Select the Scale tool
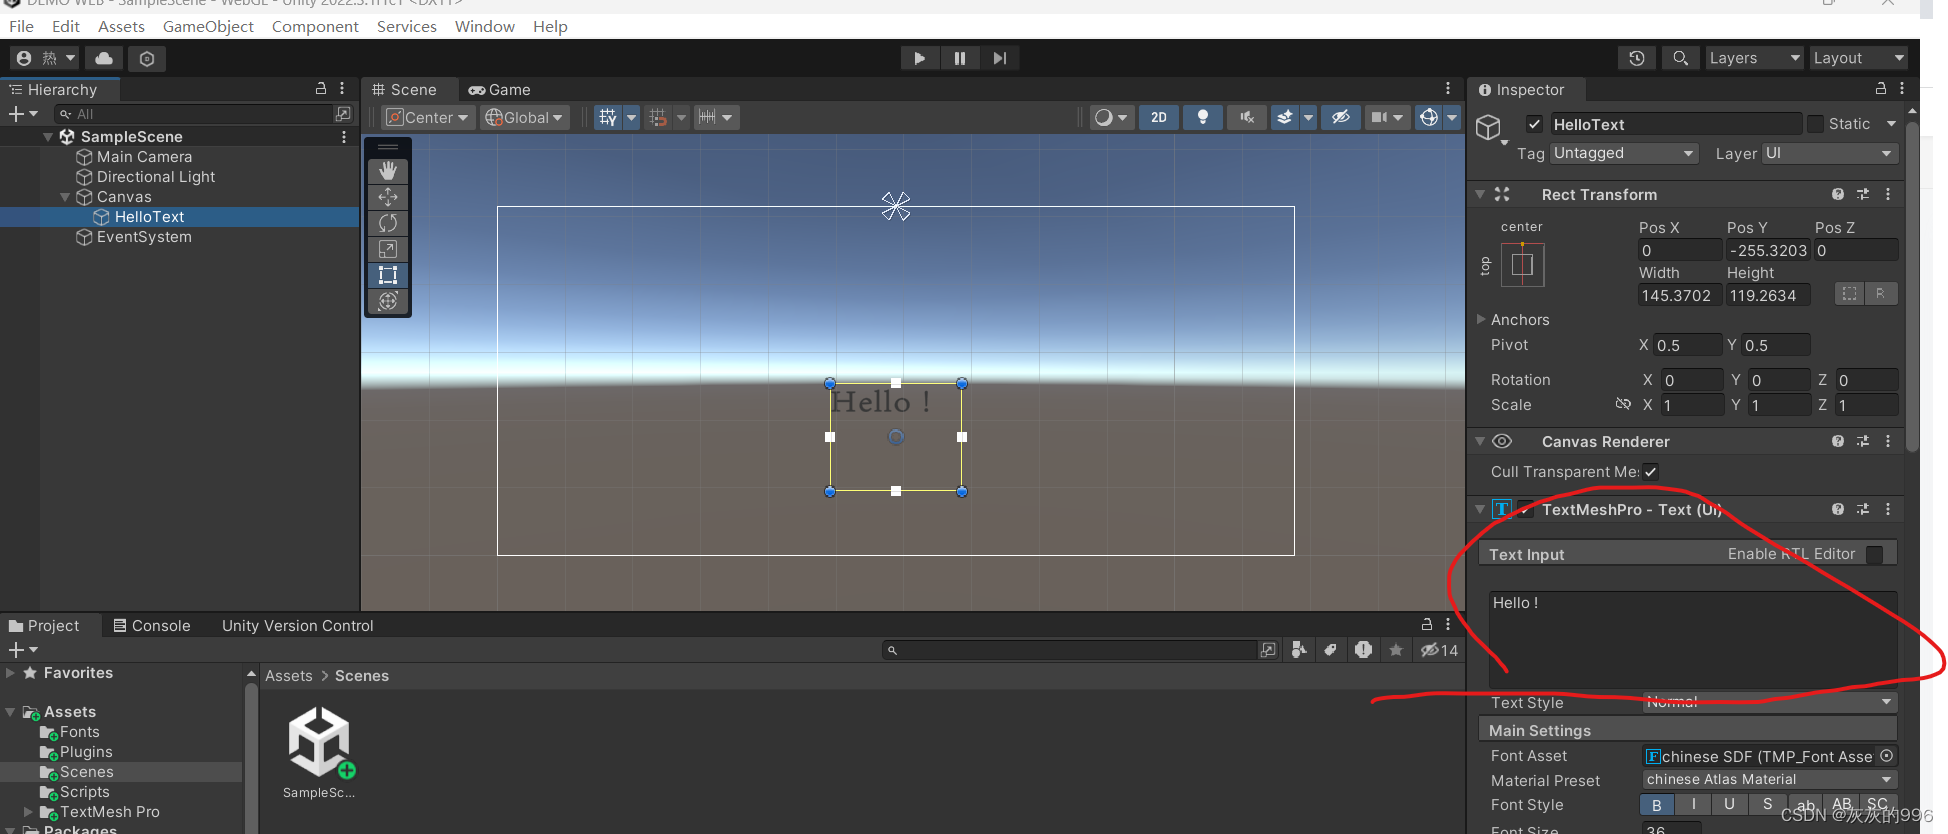Screen dimensions: 1948x834 388,249
